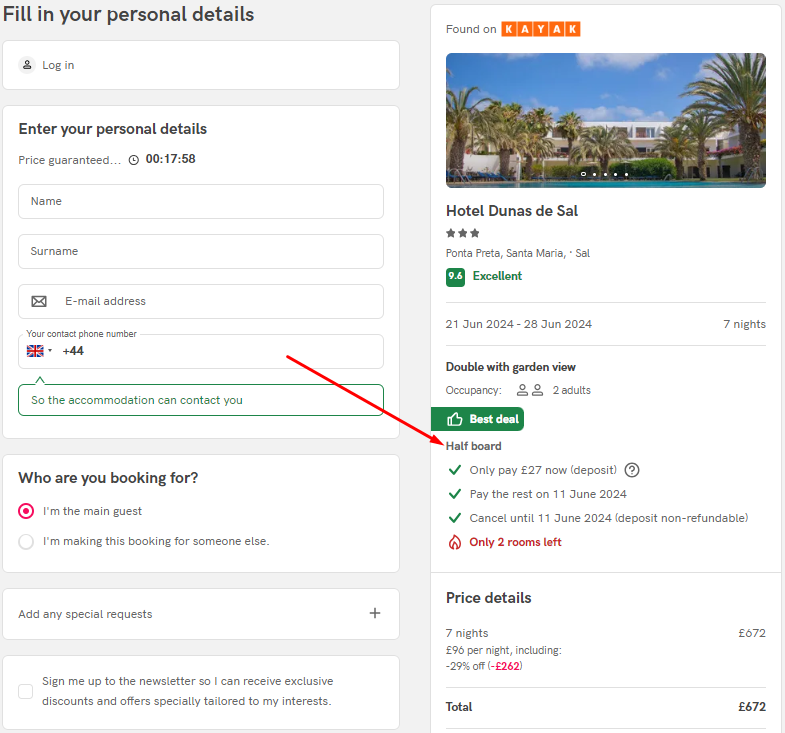This screenshot has width=785, height=733.
Task: Click the hotel photo carousel image
Action: point(606,120)
